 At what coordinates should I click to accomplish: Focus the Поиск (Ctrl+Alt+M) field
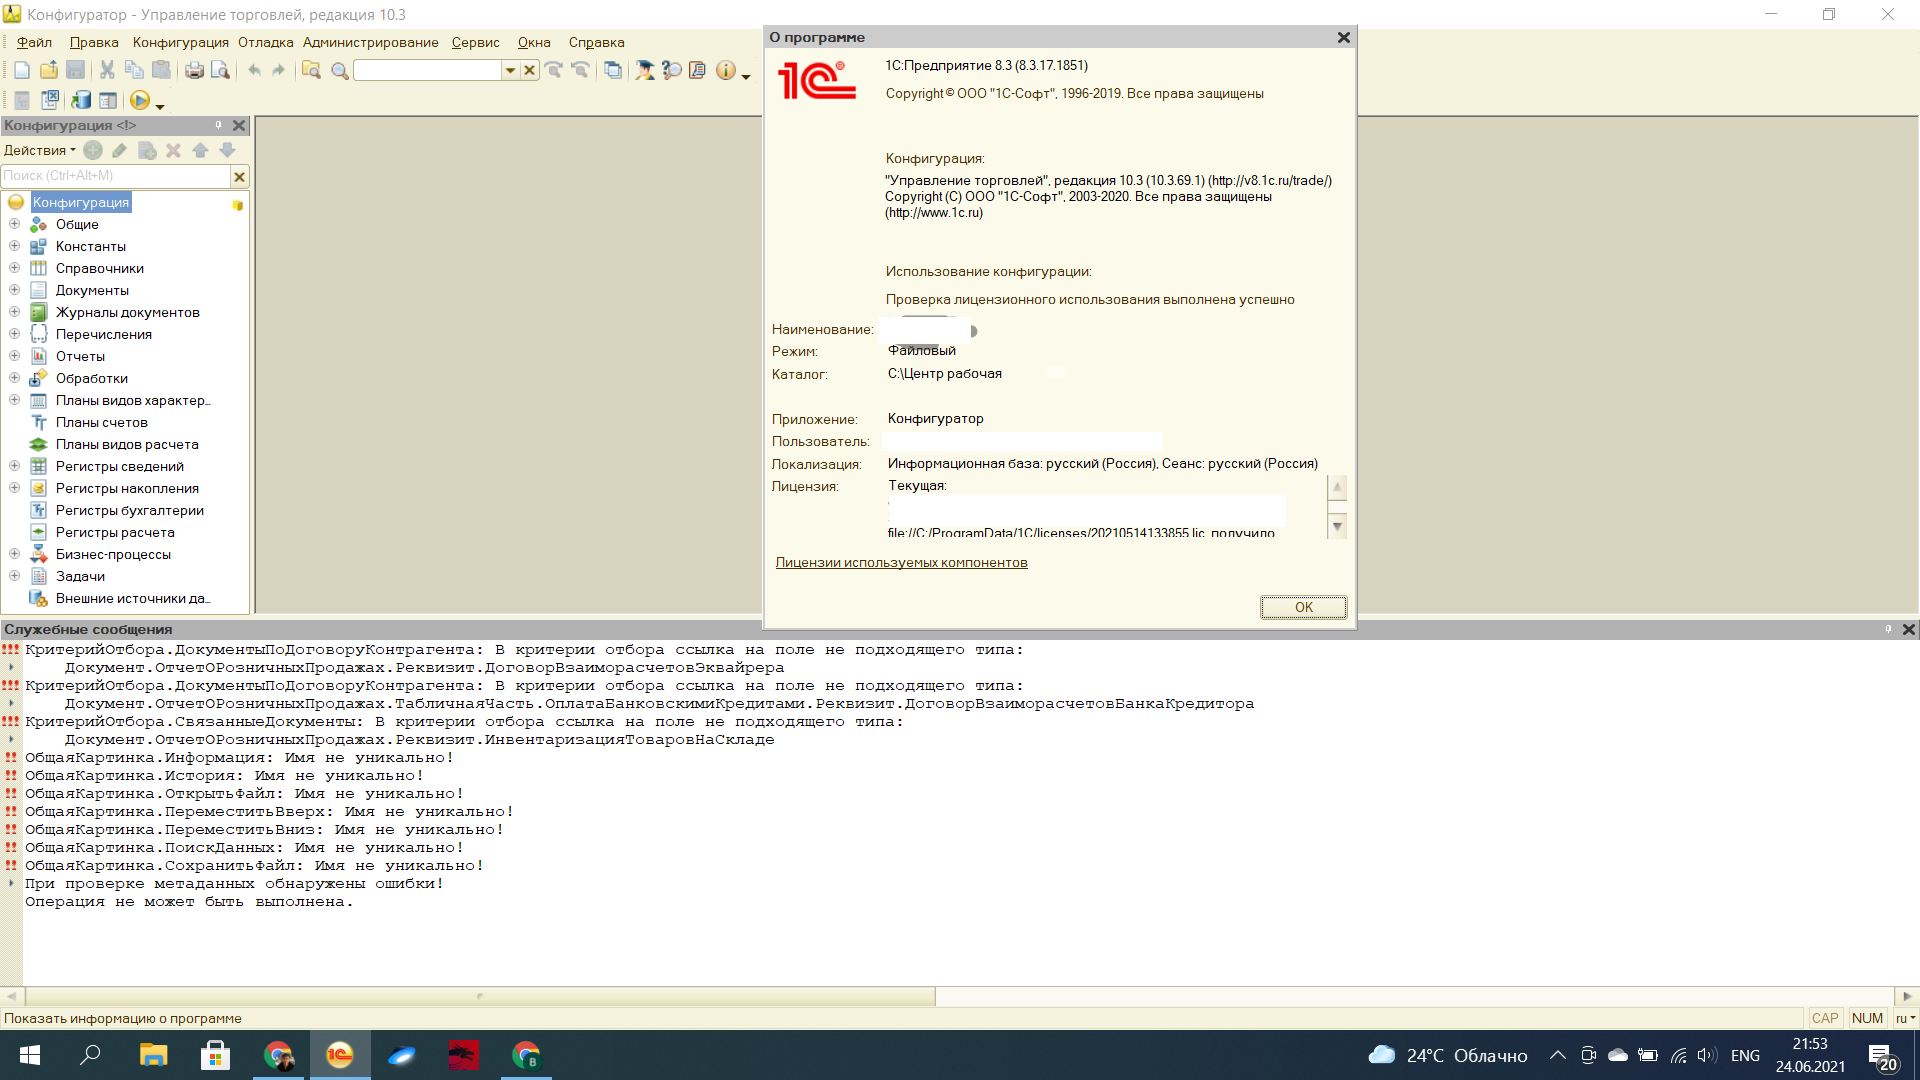[116, 176]
